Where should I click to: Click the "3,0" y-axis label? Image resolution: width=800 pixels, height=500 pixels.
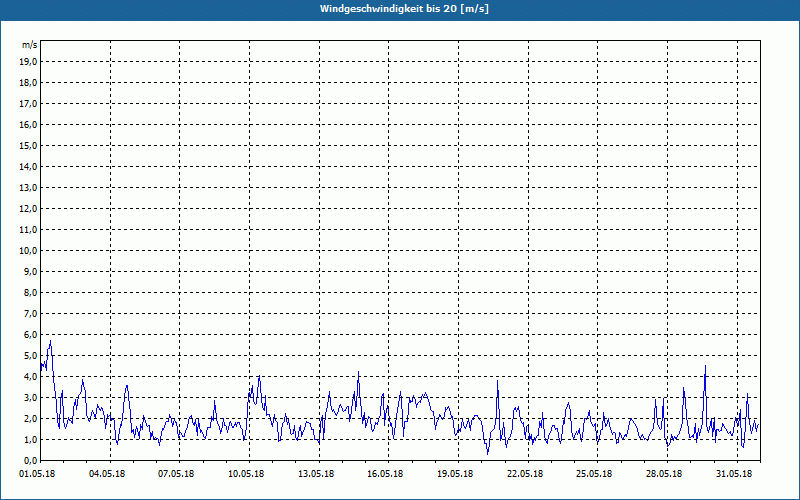[30, 397]
